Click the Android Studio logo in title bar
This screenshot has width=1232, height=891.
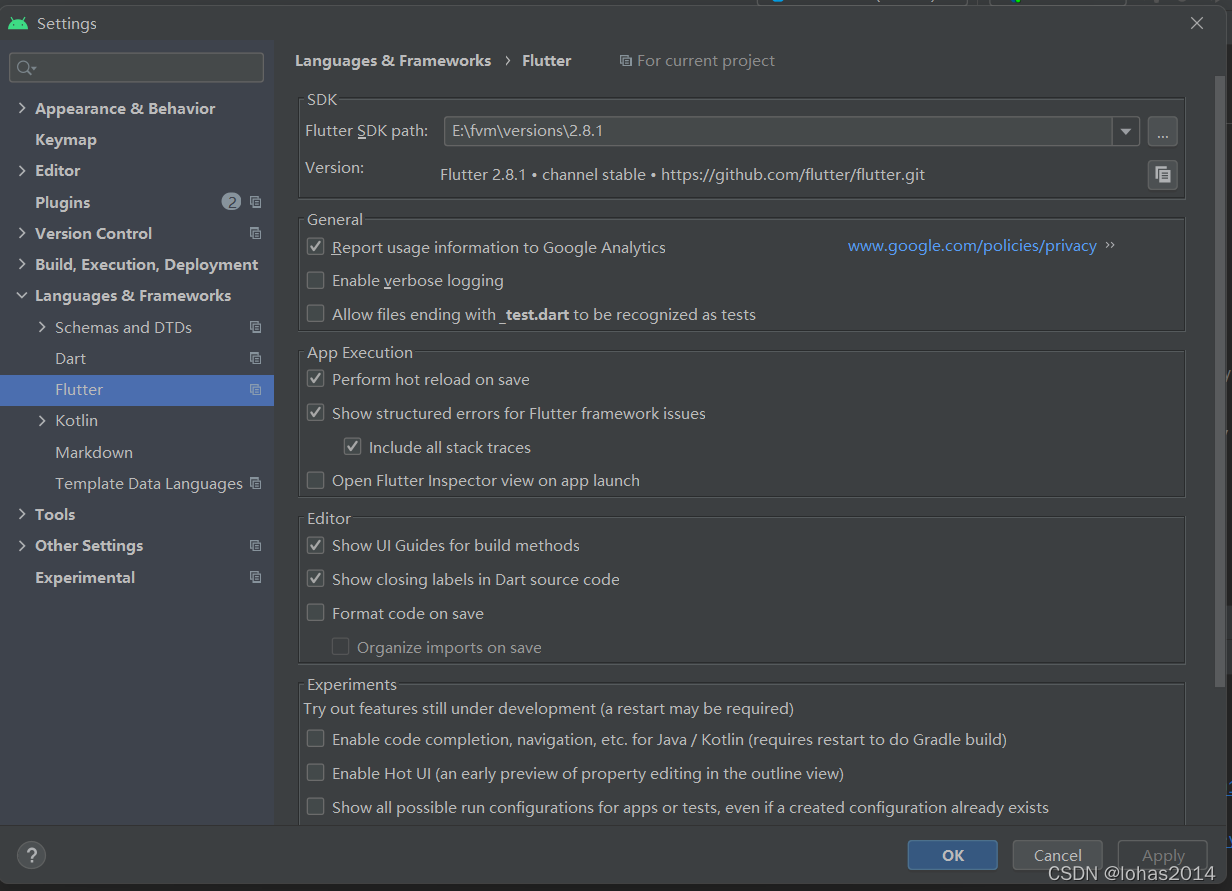pyautogui.click(x=18, y=23)
